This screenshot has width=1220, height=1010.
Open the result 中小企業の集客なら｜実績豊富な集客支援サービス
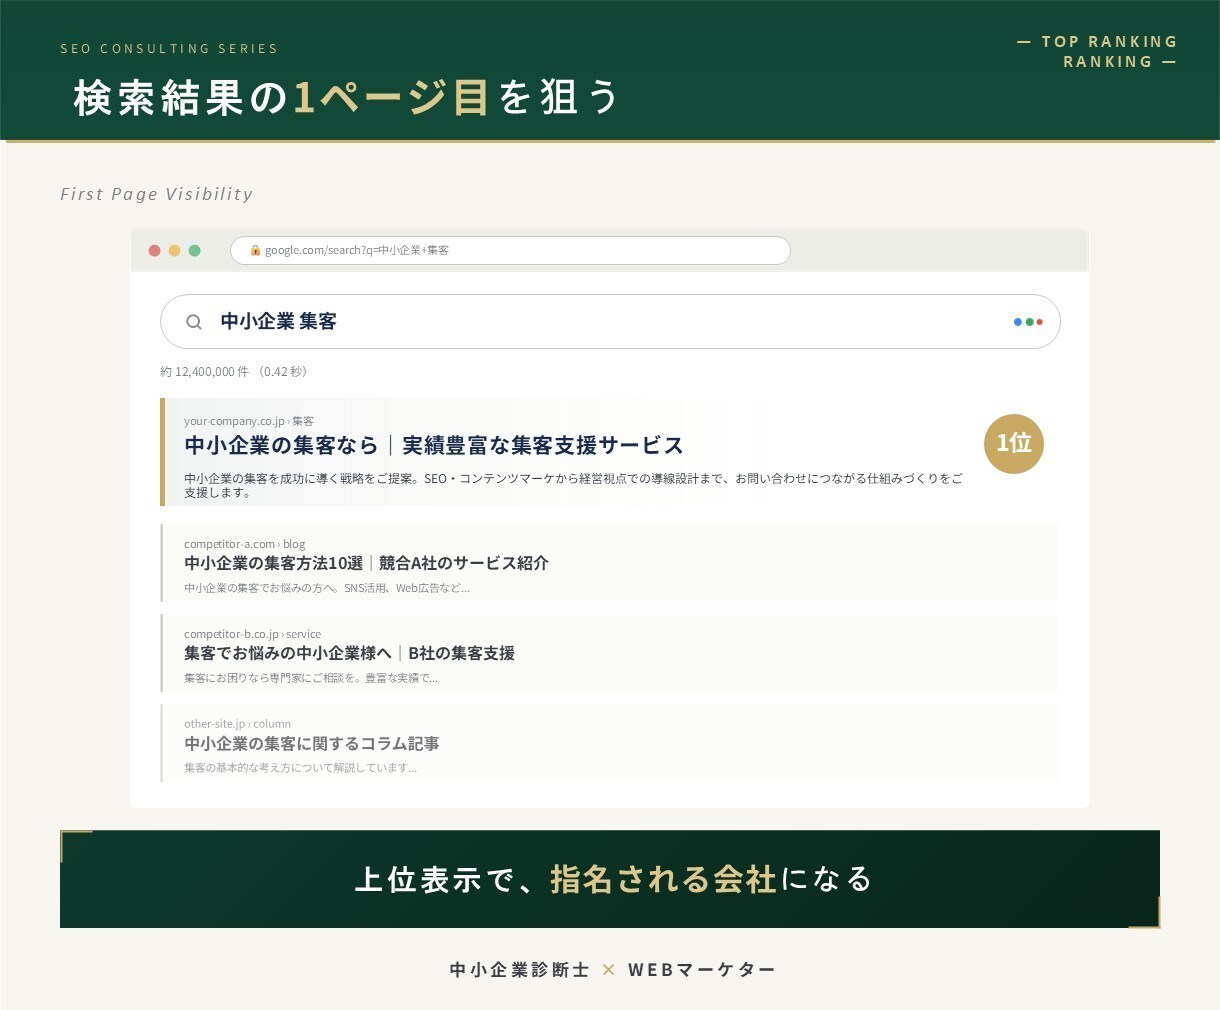pos(434,445)
